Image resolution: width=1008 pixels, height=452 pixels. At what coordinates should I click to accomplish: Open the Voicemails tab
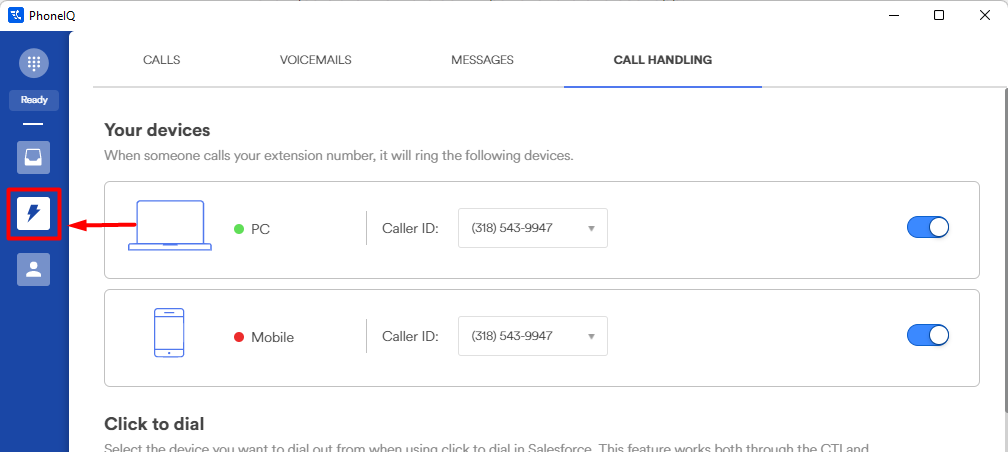point(316,60)
